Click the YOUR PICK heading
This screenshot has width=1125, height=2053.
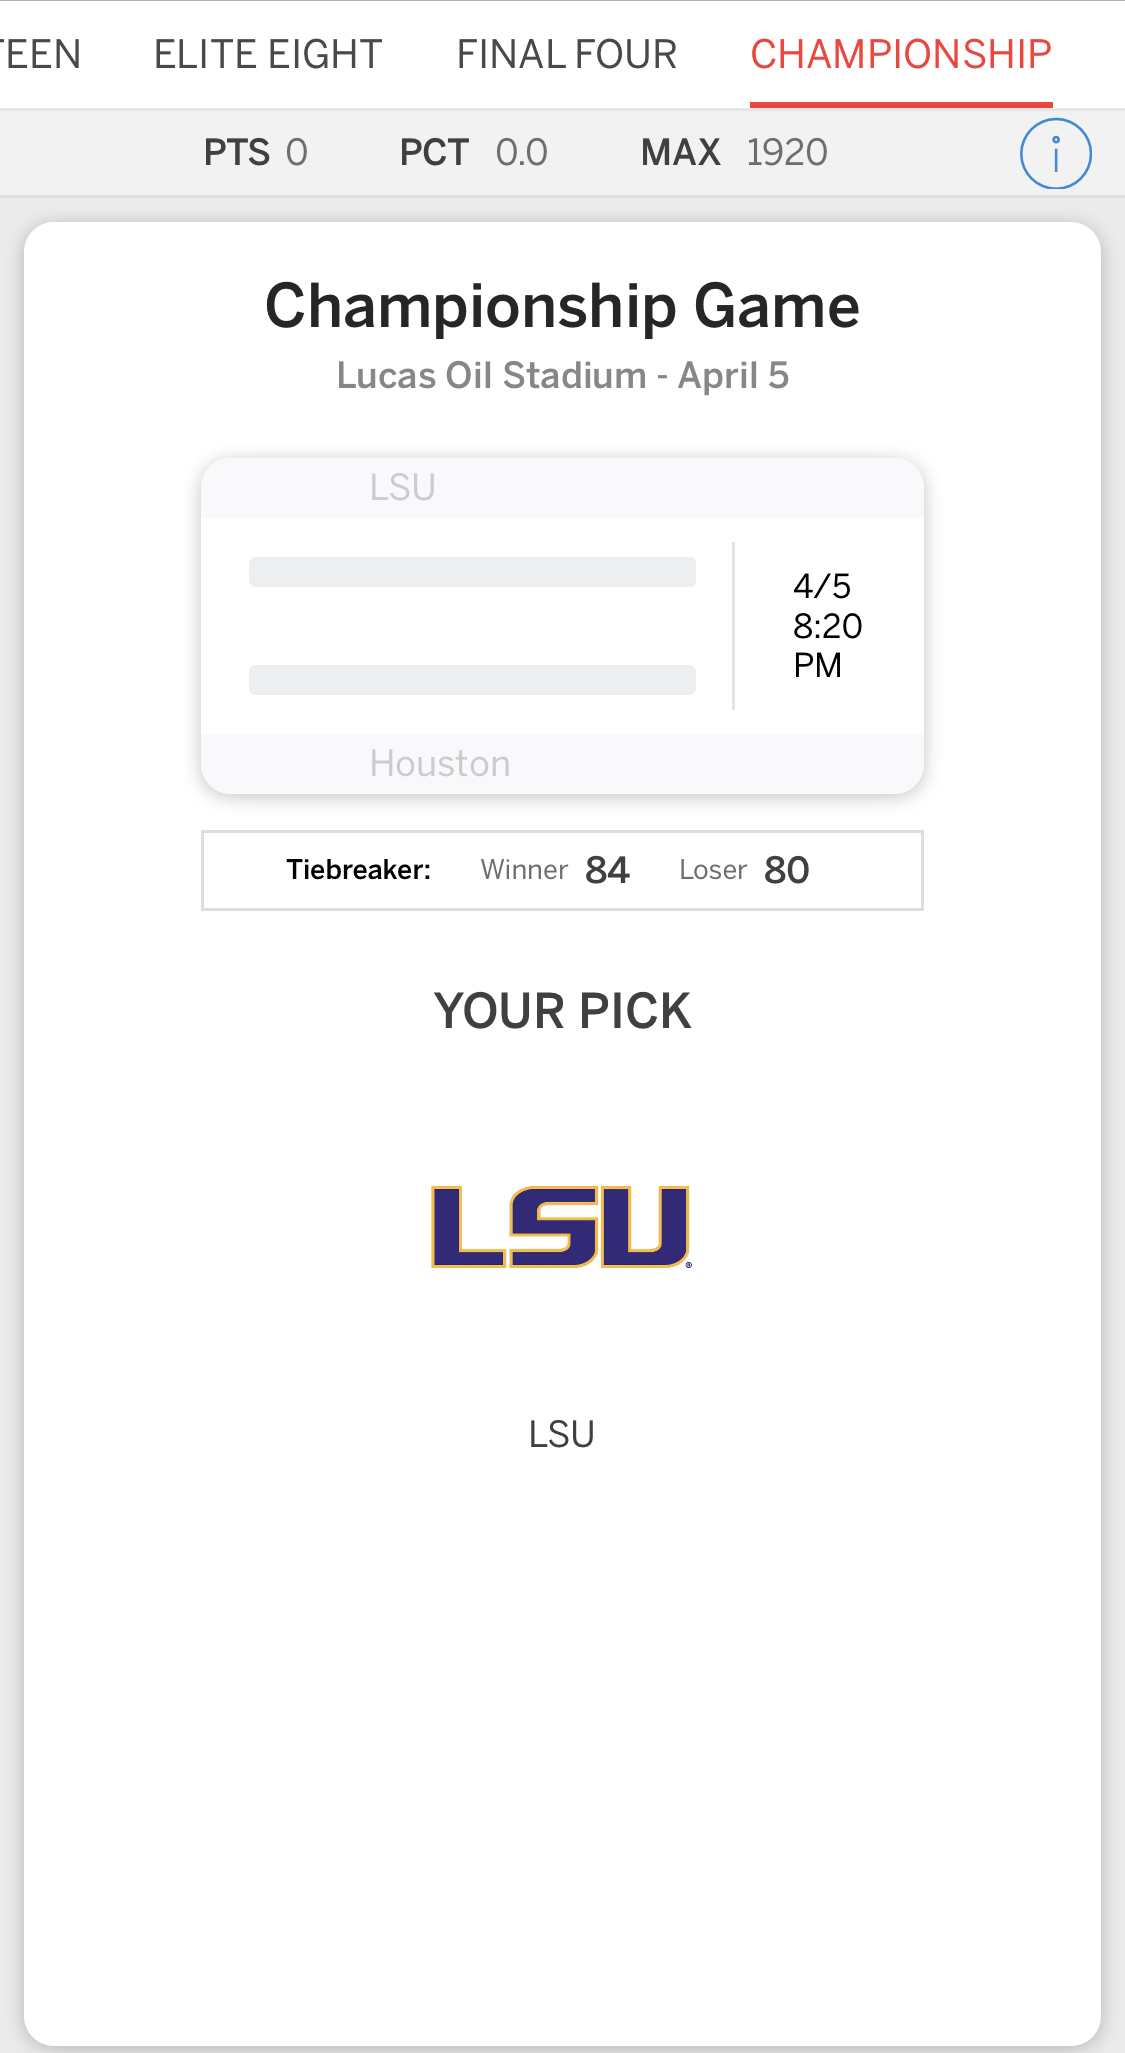click(x=562, y=1011)
